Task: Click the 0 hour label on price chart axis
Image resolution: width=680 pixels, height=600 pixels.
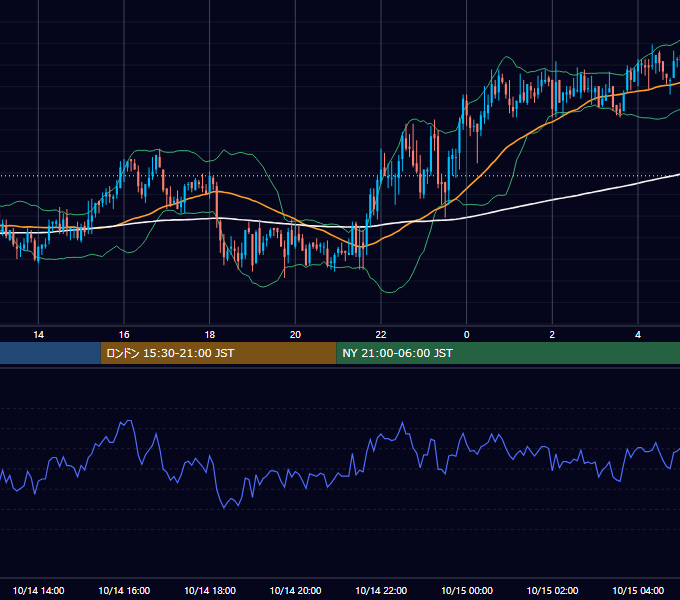Action: [467, 335]
